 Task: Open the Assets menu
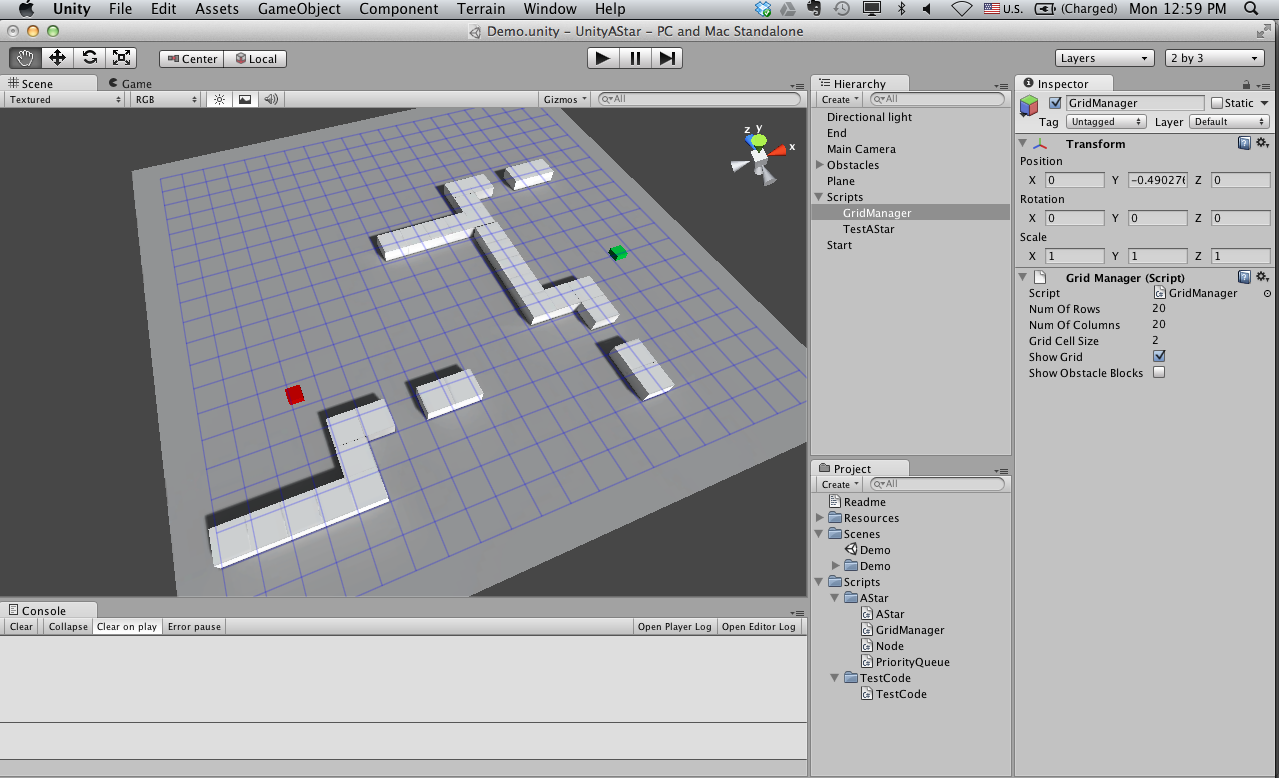coord(217,9)
